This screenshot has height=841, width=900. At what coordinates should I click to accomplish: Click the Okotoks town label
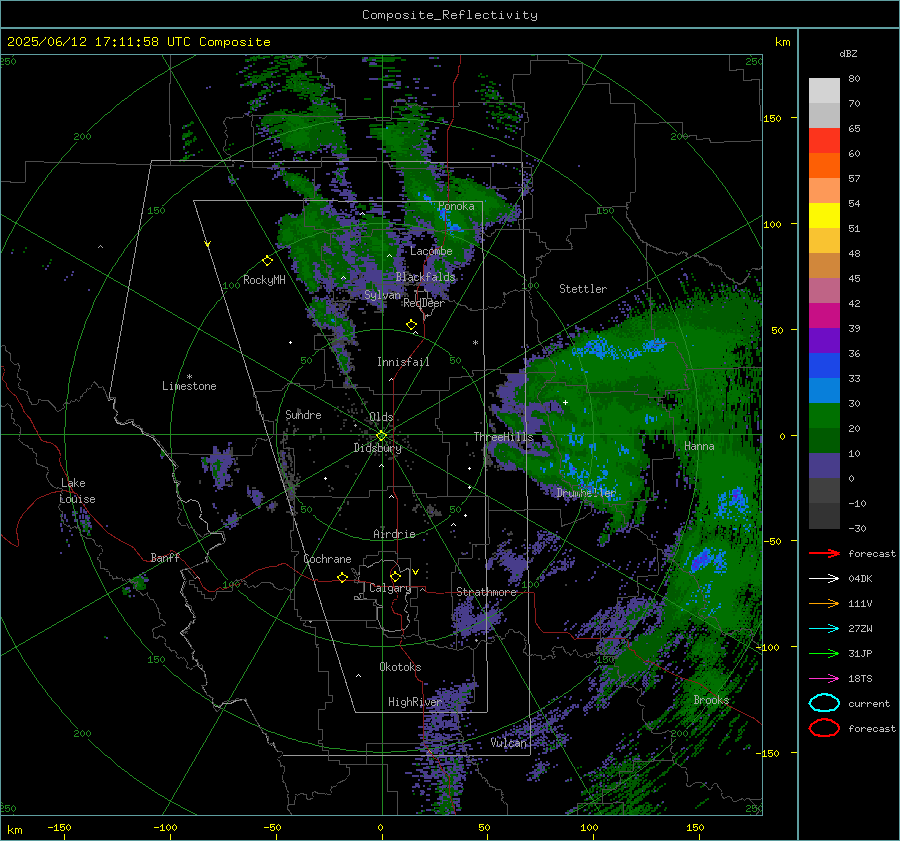click(x=400, y=667)
